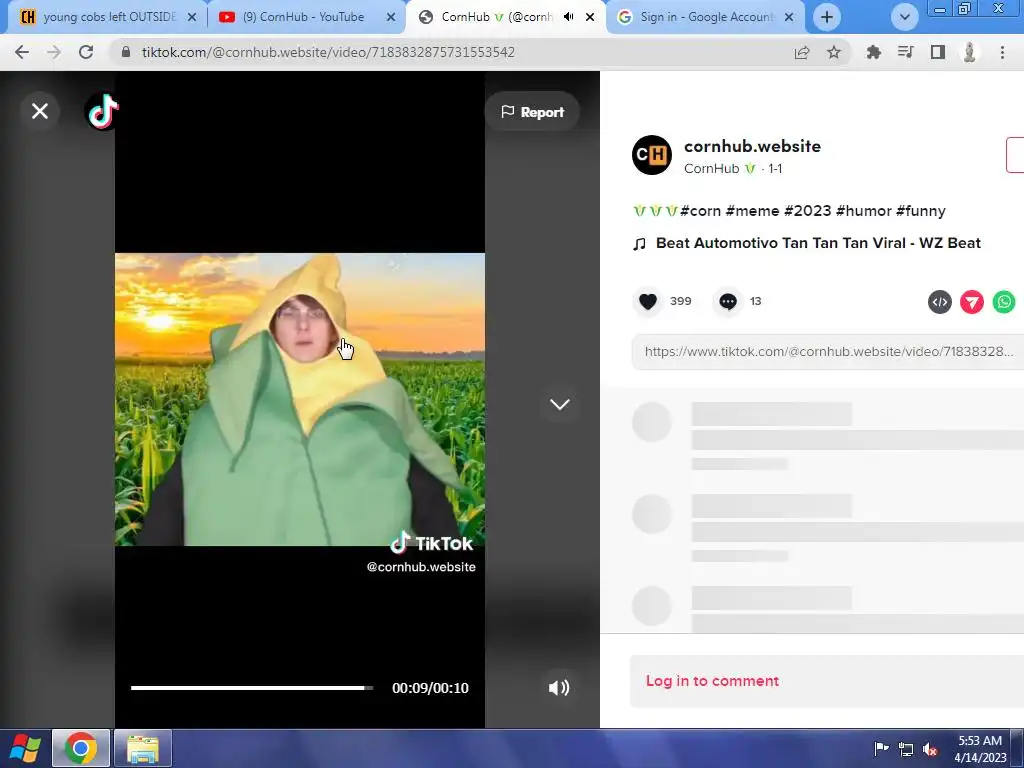Viewport: 1024px width, 768px height.
Task: Select the CornHub TikTok tab
Action: [x=496, y=17]
